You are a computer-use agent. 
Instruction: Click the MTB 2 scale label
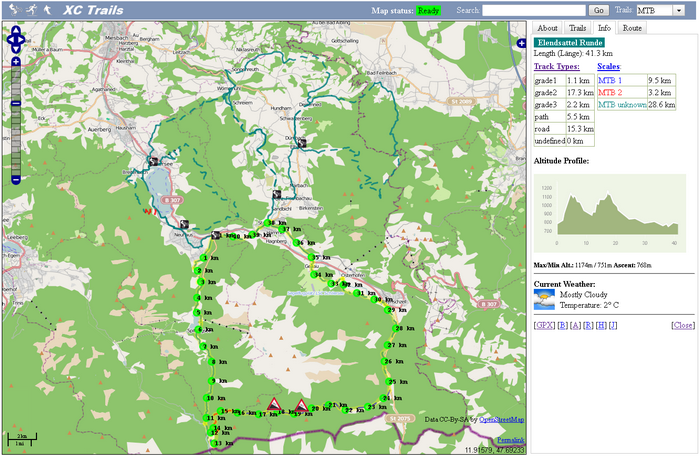coord(610,92)
